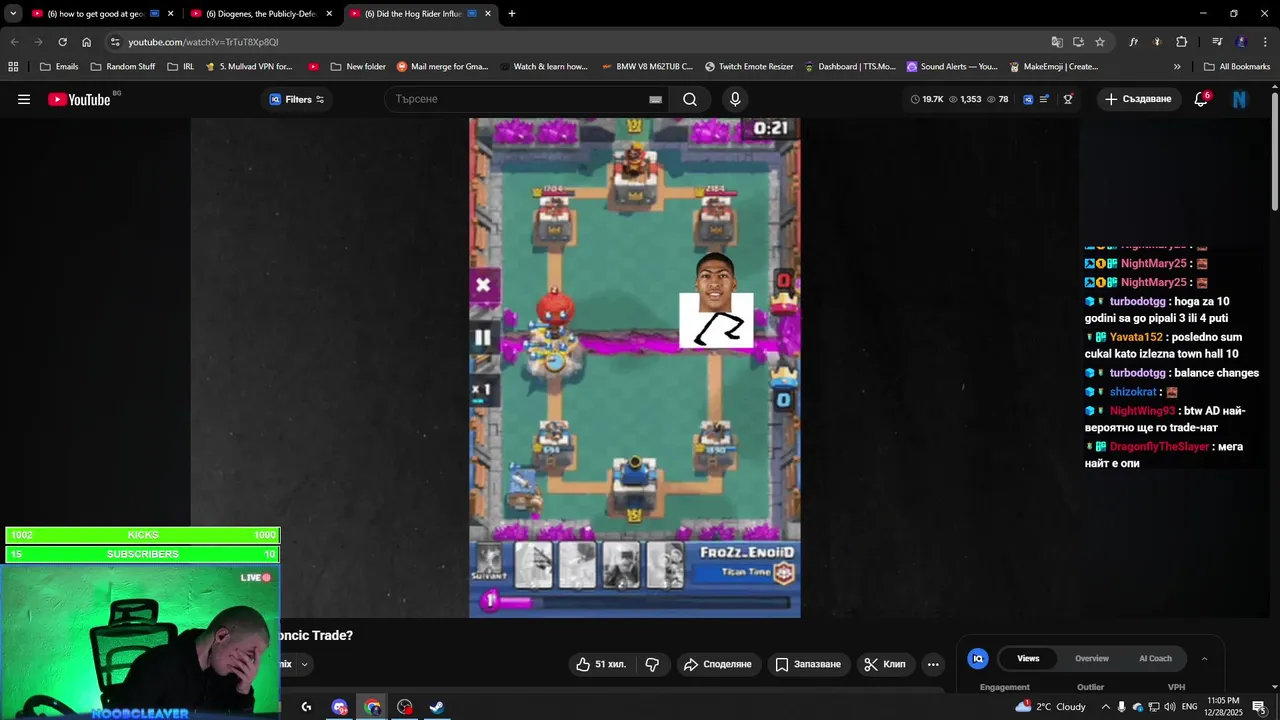Open the MakeEmoji bookmark

point(1053,67)
